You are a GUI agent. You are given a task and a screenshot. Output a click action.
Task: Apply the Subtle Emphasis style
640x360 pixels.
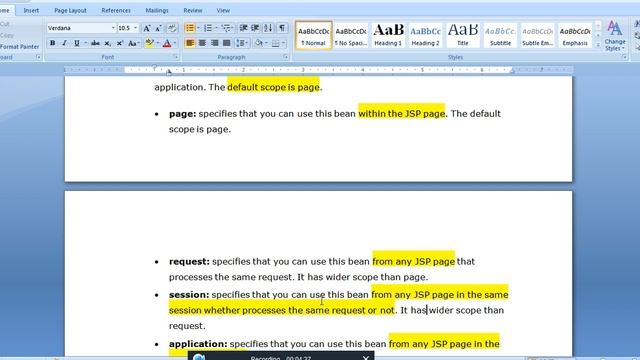tap(538, 36)
